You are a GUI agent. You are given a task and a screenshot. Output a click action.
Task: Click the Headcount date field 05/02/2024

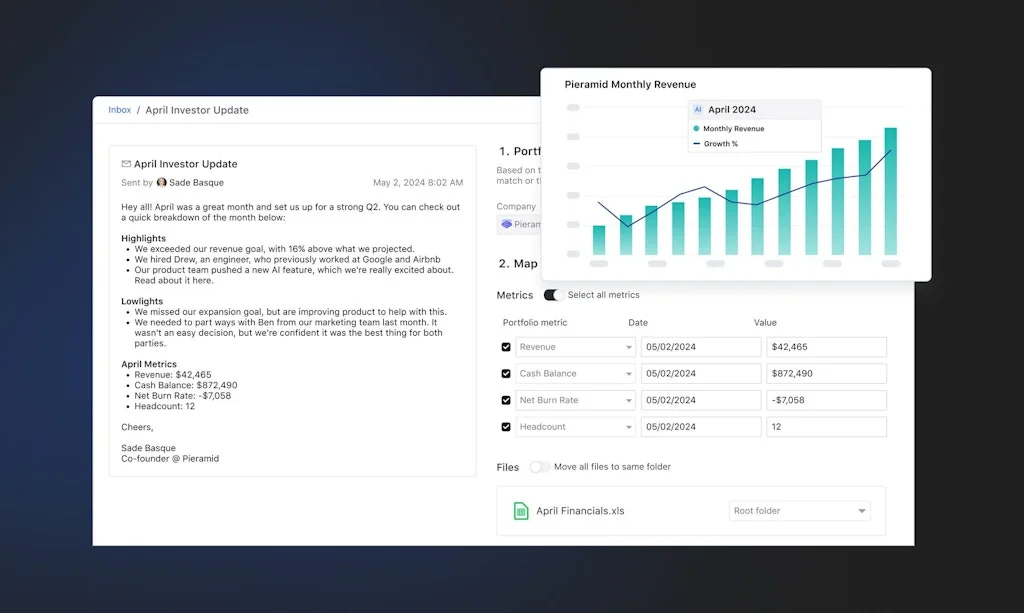[x=700, y=426]
